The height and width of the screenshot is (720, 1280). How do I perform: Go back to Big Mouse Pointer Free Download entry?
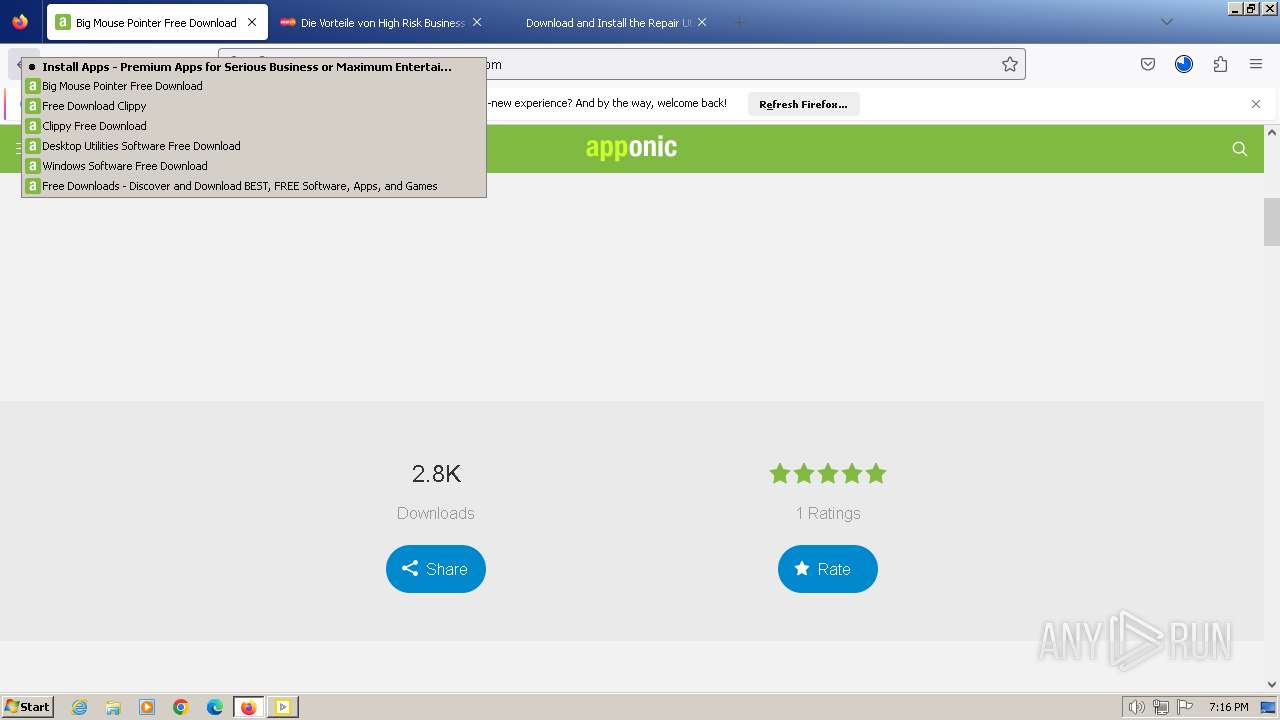254,86
